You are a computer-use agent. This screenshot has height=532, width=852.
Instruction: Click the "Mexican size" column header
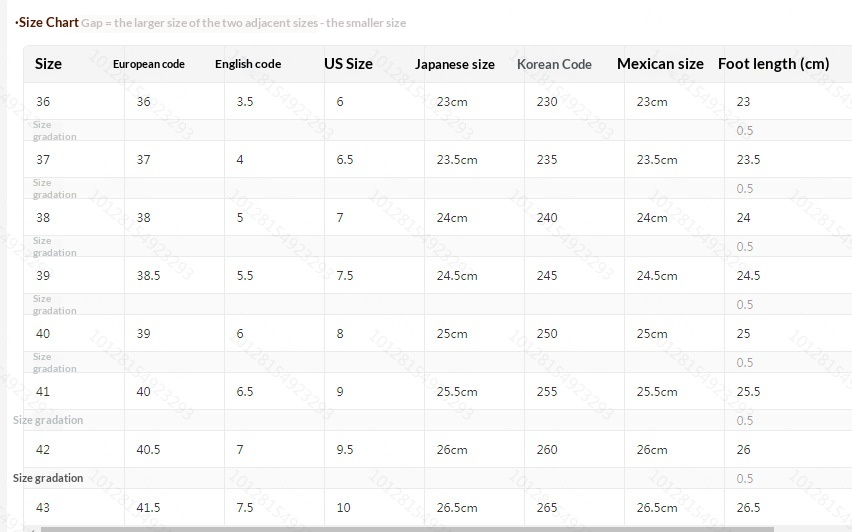point(660,64)
